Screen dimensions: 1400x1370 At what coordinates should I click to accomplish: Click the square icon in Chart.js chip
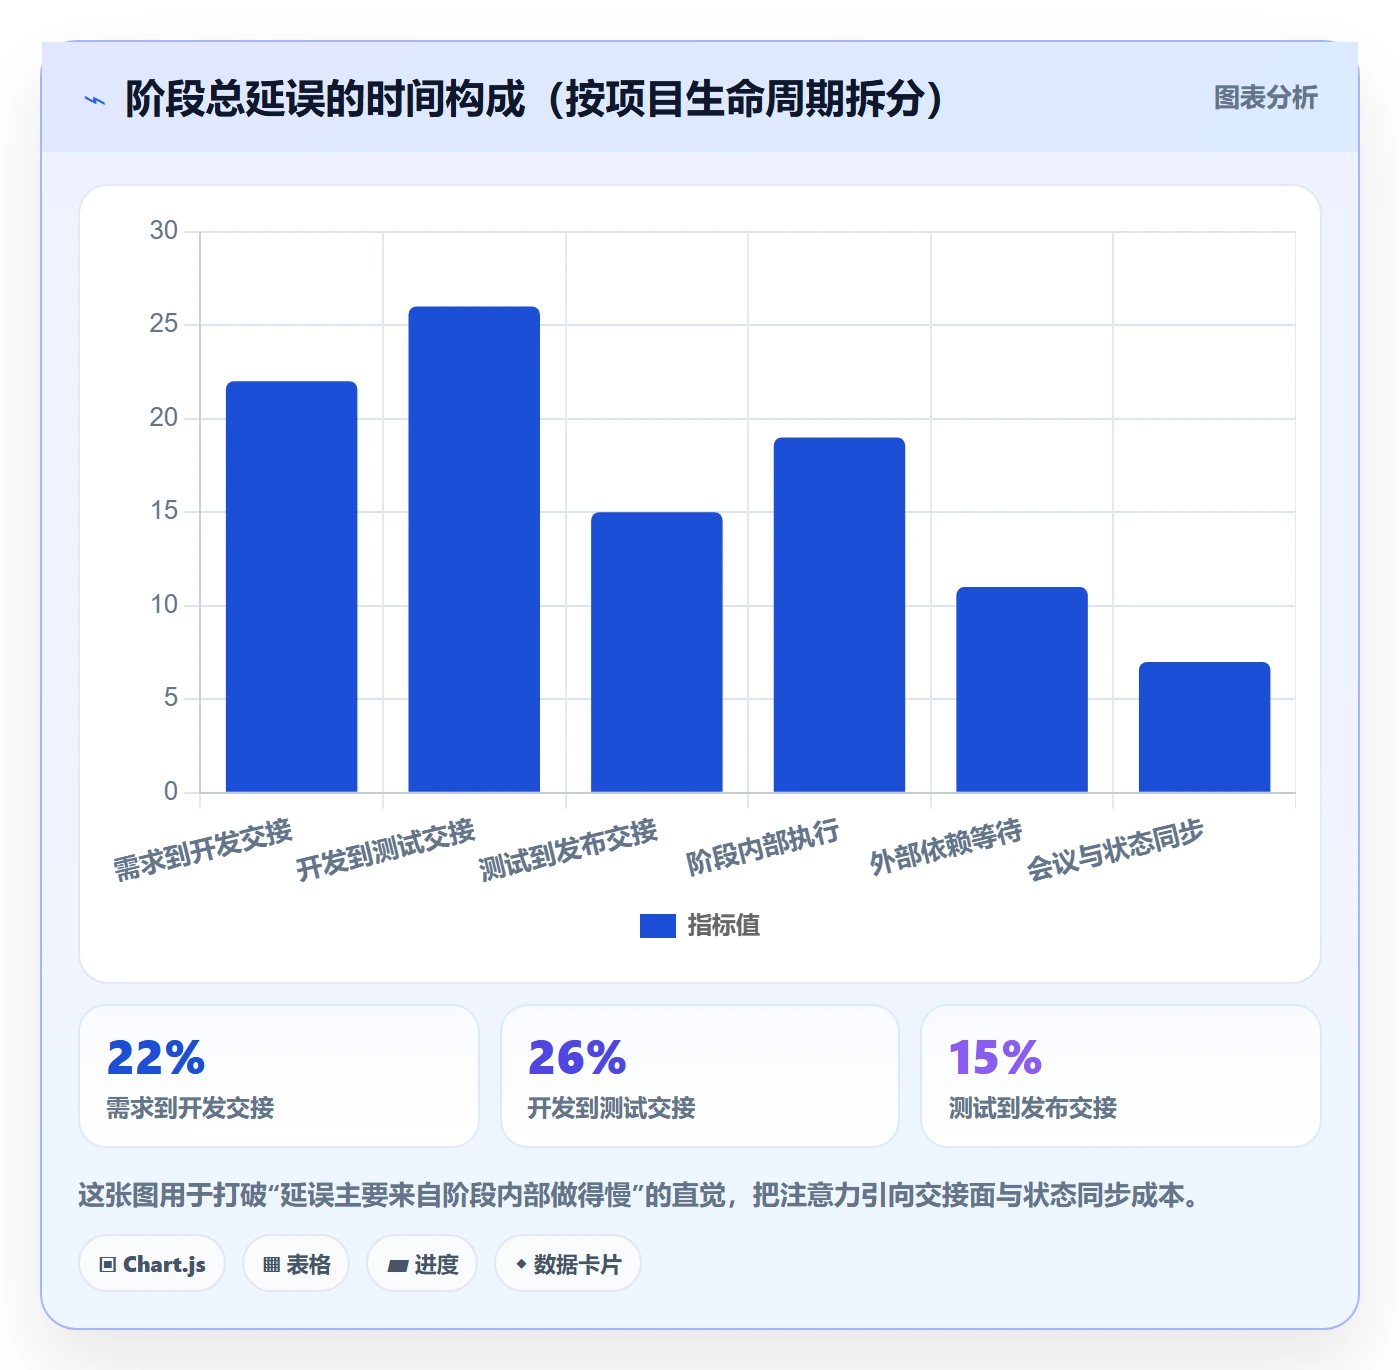pyautogui.click(x=108, y=1265)
